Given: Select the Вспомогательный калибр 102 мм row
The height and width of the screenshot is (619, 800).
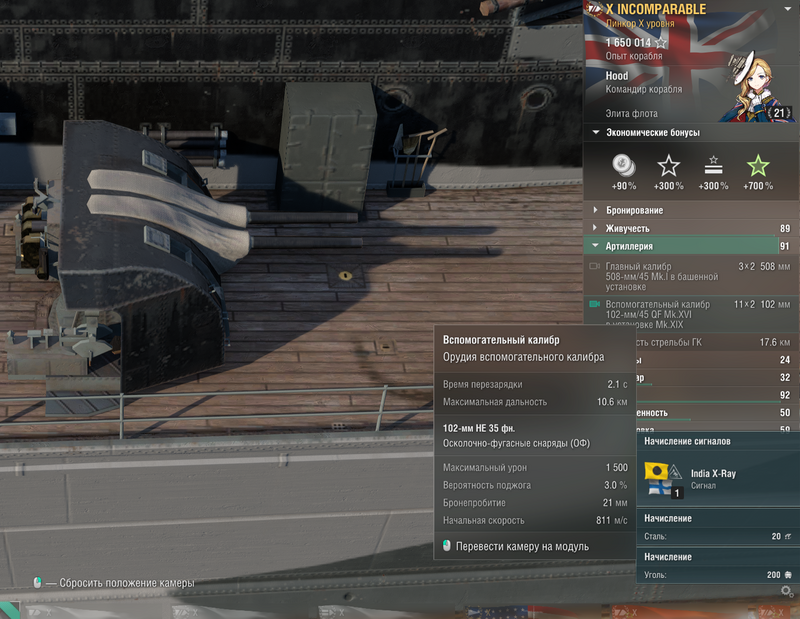Looking at the screenshot, I should click(691, 312).
